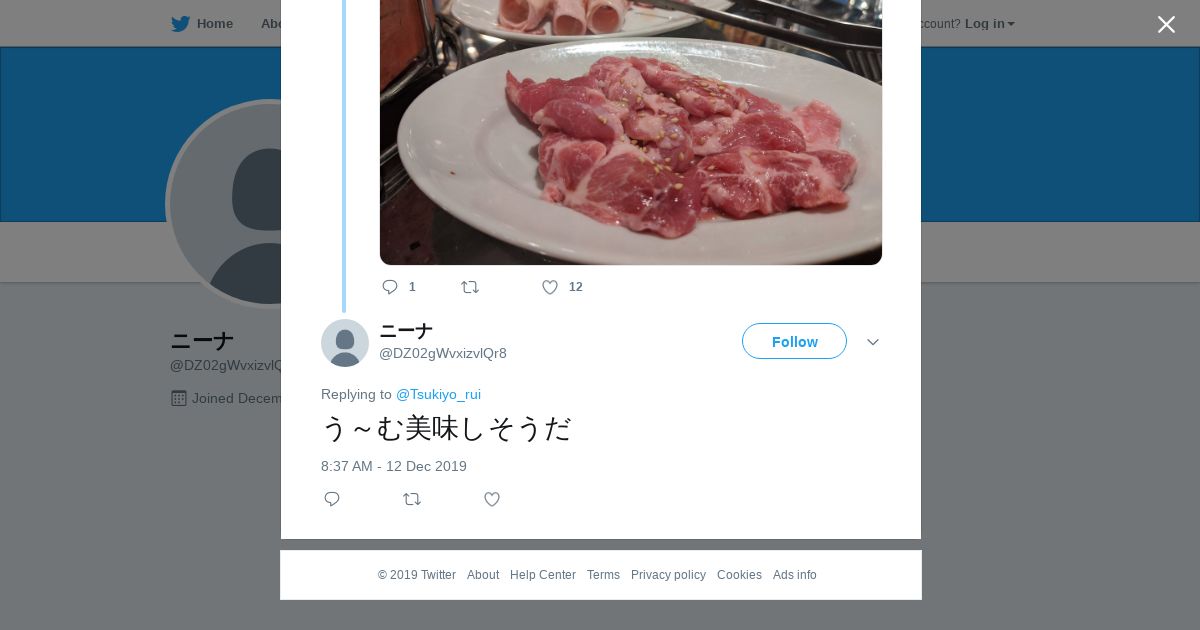Open ニーナ's small profile avatar
Image resolution: width=1200 pixels, height=630 pixels.
345,343
